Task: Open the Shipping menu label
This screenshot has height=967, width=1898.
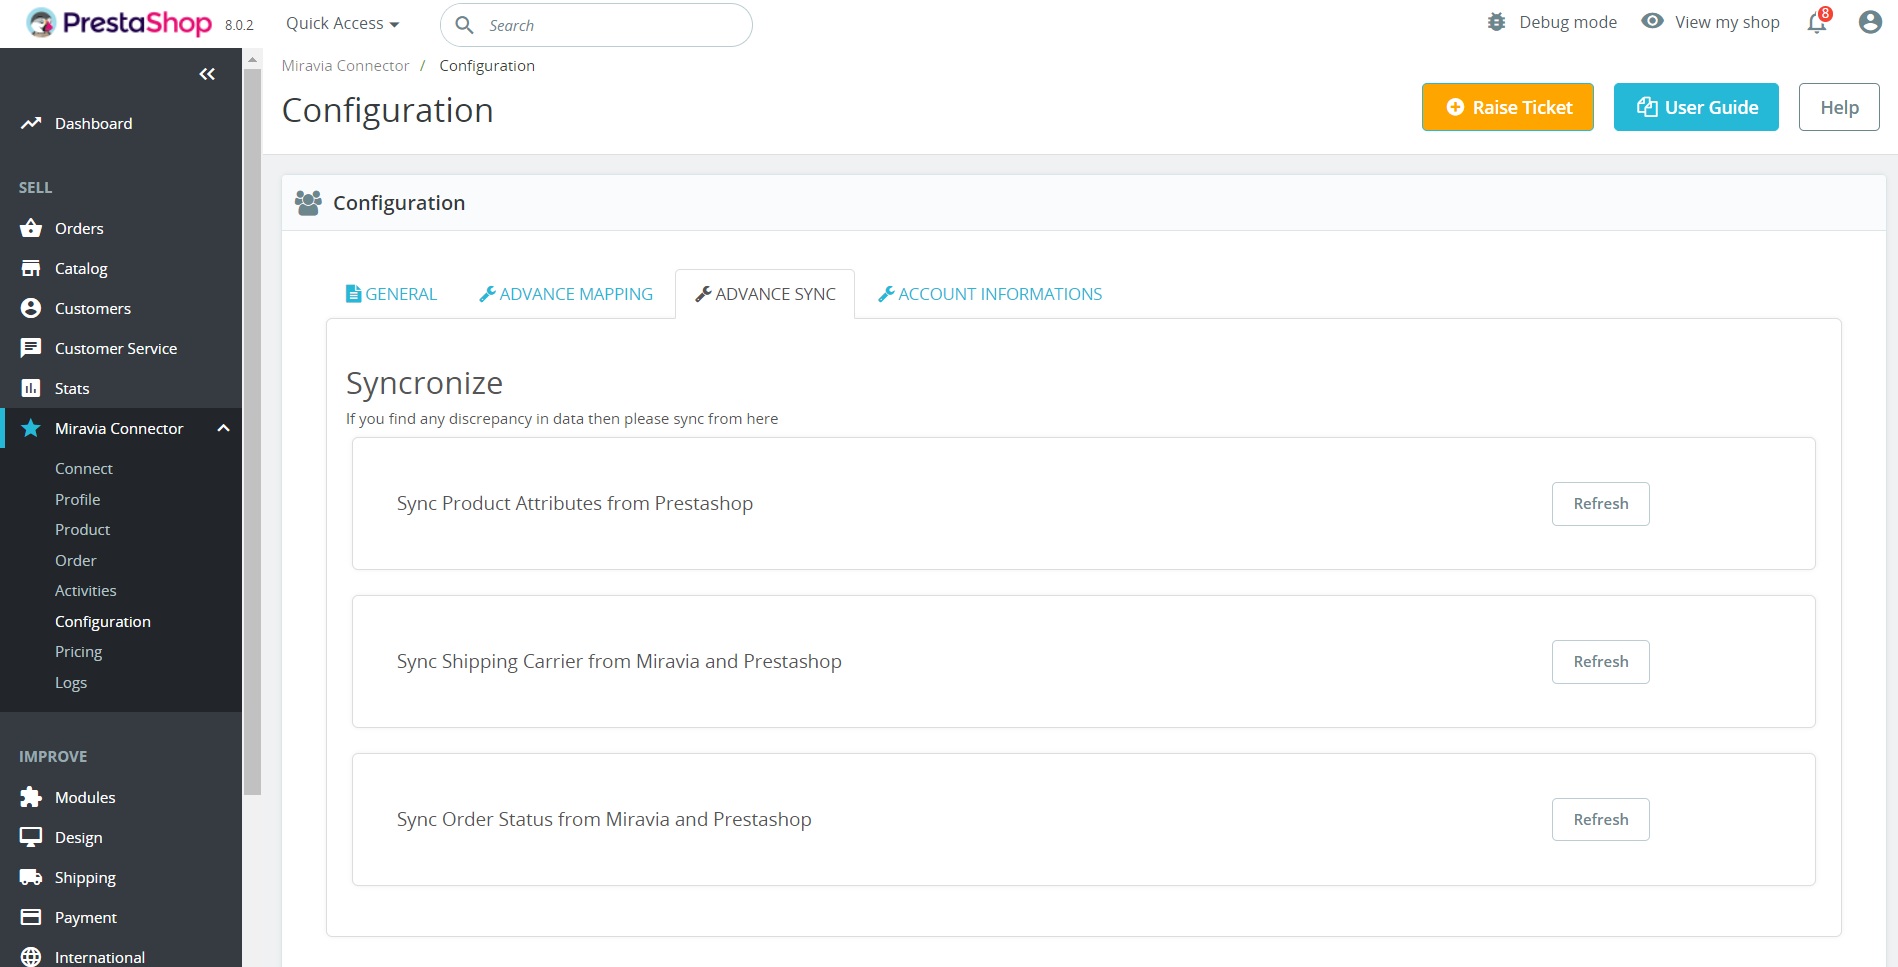Action: click(x=85, y=877)
